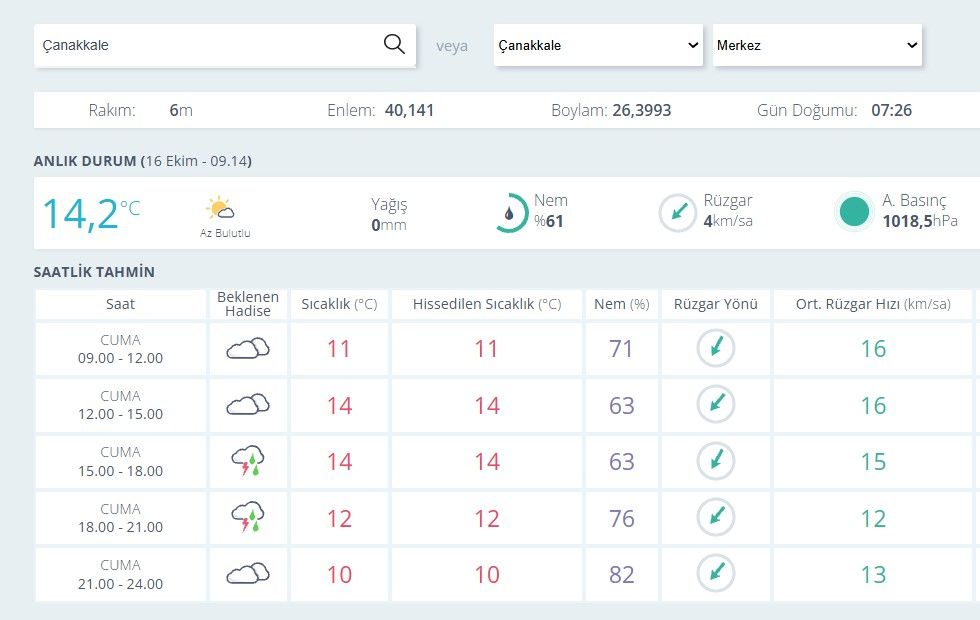This screenshot has height=620, width=980.
Task: Click the 14,2 °C current temperature
Action: pos(91,214)
